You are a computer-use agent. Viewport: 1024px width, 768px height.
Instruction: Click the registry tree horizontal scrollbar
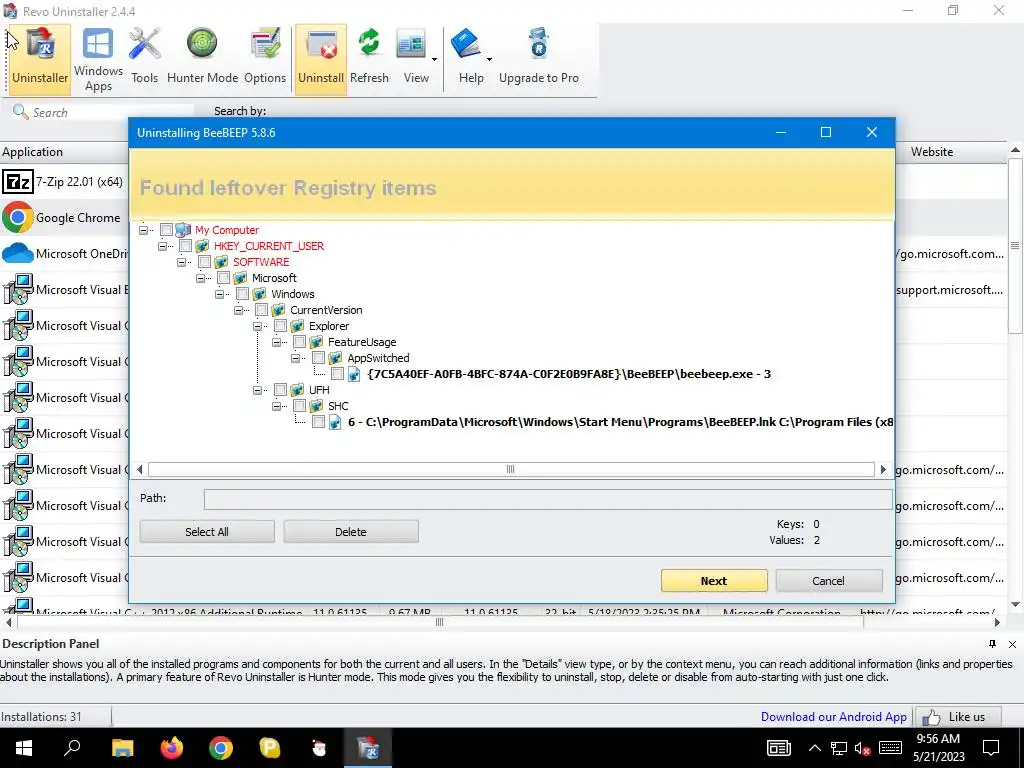tap(511, 470)
